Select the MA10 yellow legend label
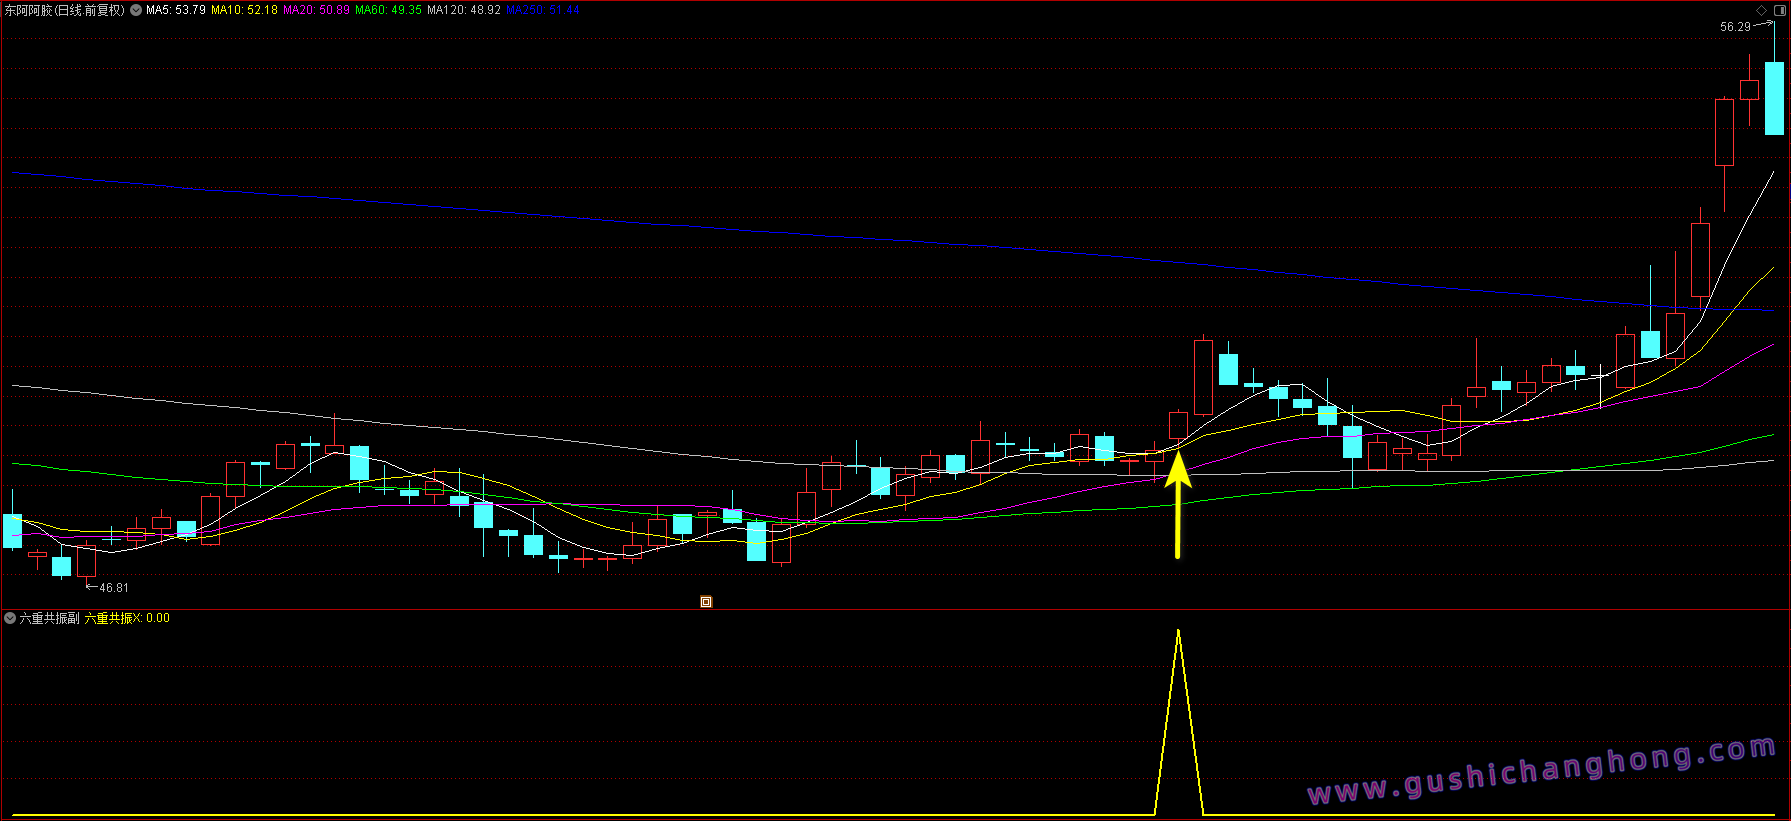 tap(244, 10)
